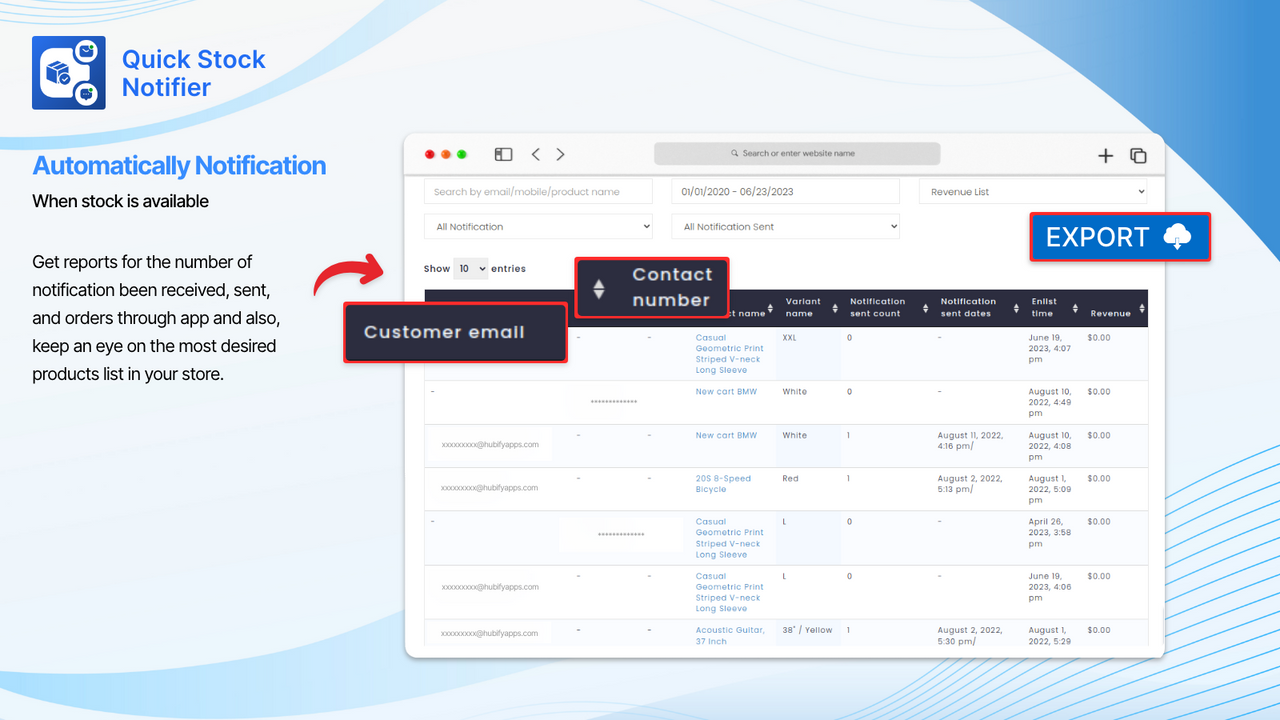Click the browser forward arrow
The width and height of the screenshot is (1280, 720).
[560, 154]
